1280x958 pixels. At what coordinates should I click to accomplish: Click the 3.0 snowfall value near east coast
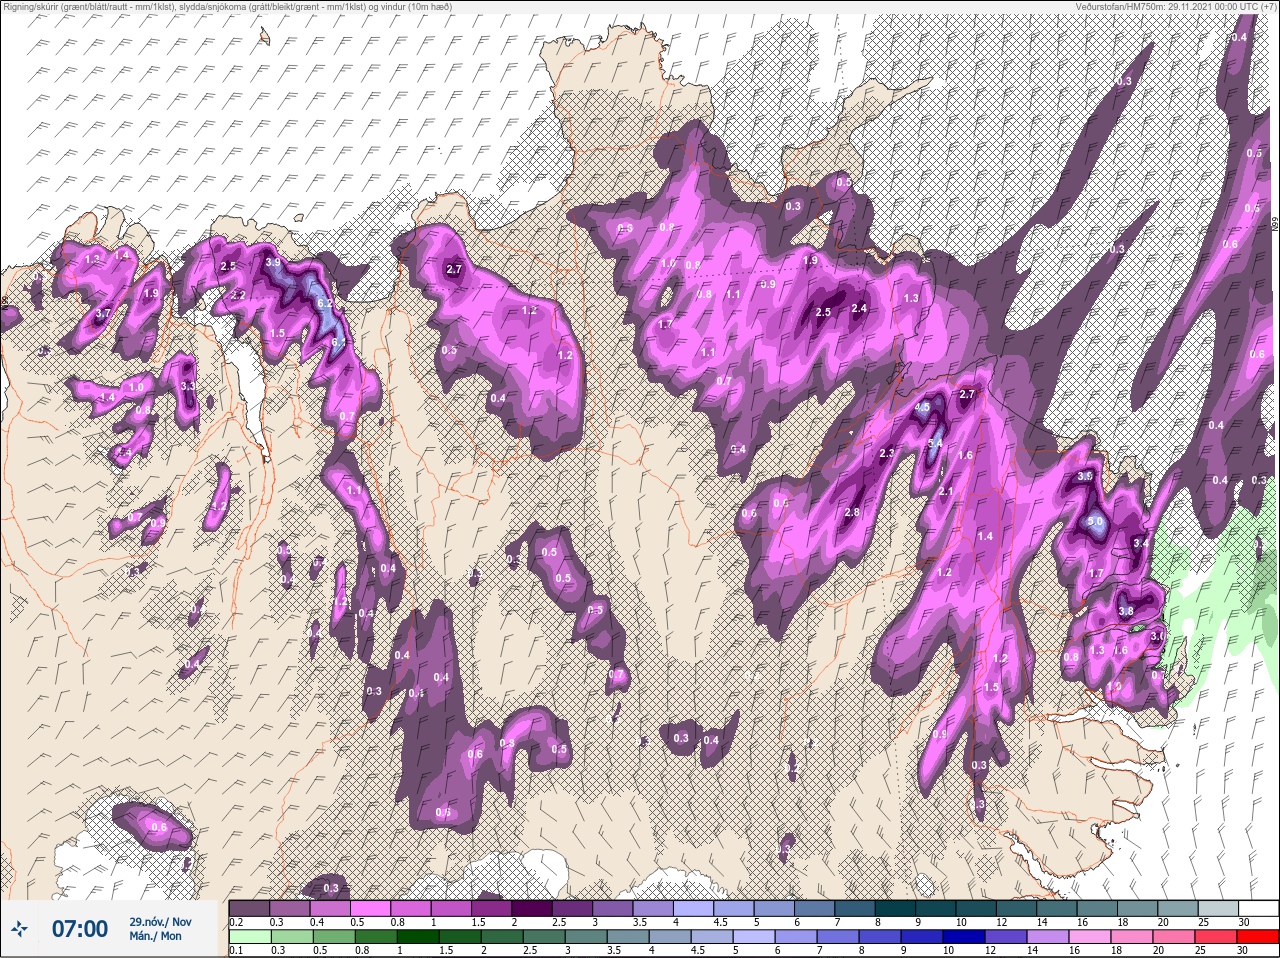pyautogui.click(x=1158, y=636)
